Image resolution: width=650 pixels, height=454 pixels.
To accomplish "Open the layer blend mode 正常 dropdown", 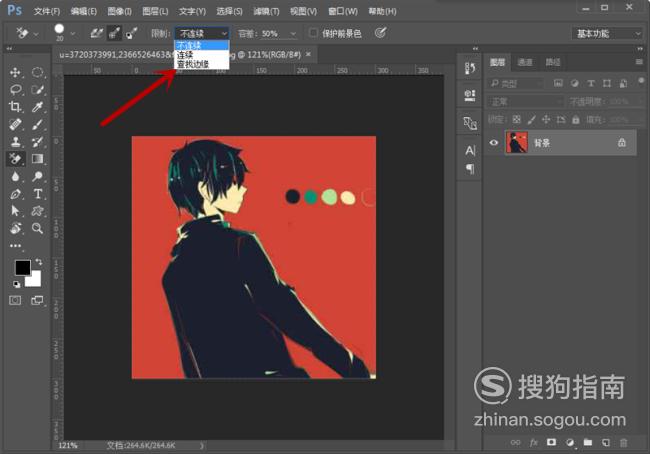I will (526, 102).
